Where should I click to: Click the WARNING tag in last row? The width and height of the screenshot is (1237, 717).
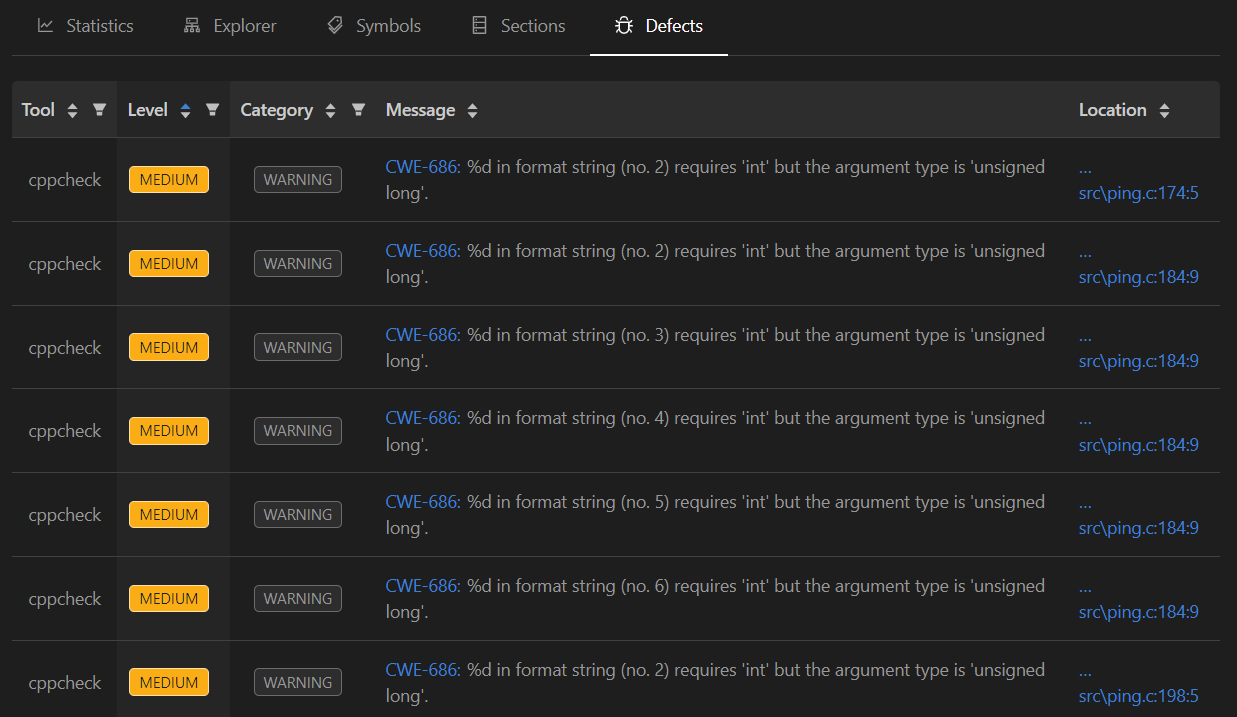click(298, 682)
